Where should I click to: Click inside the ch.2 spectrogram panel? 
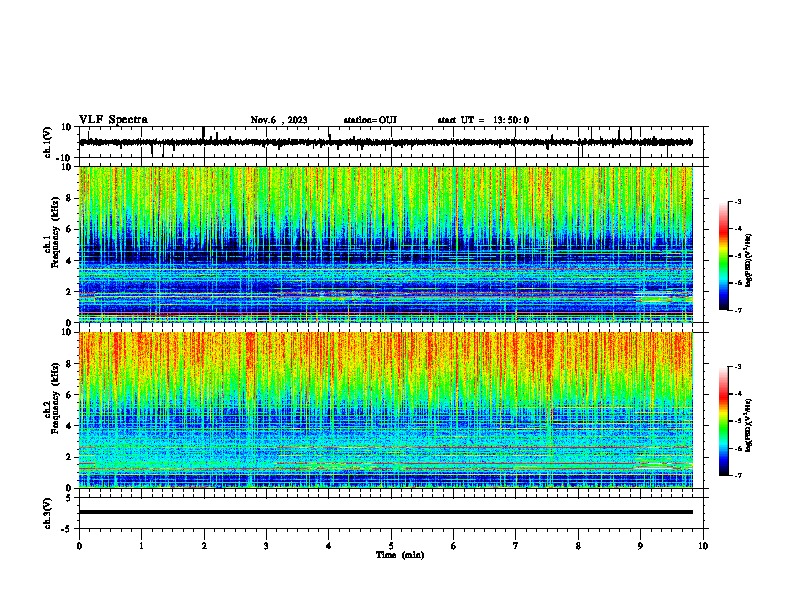click(386, 410)
